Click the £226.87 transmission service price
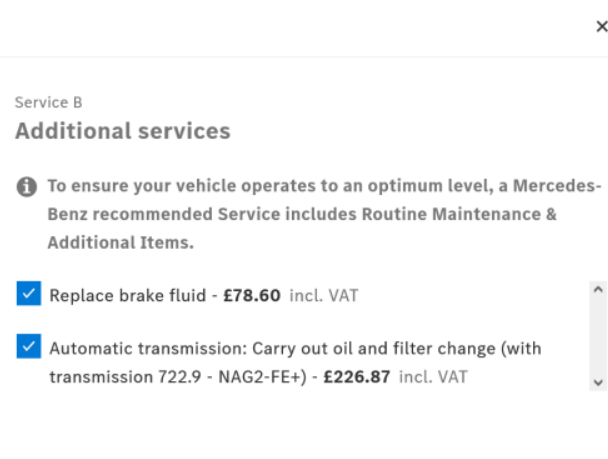Viewport: 608px width, 459px height. click(357, 377)
